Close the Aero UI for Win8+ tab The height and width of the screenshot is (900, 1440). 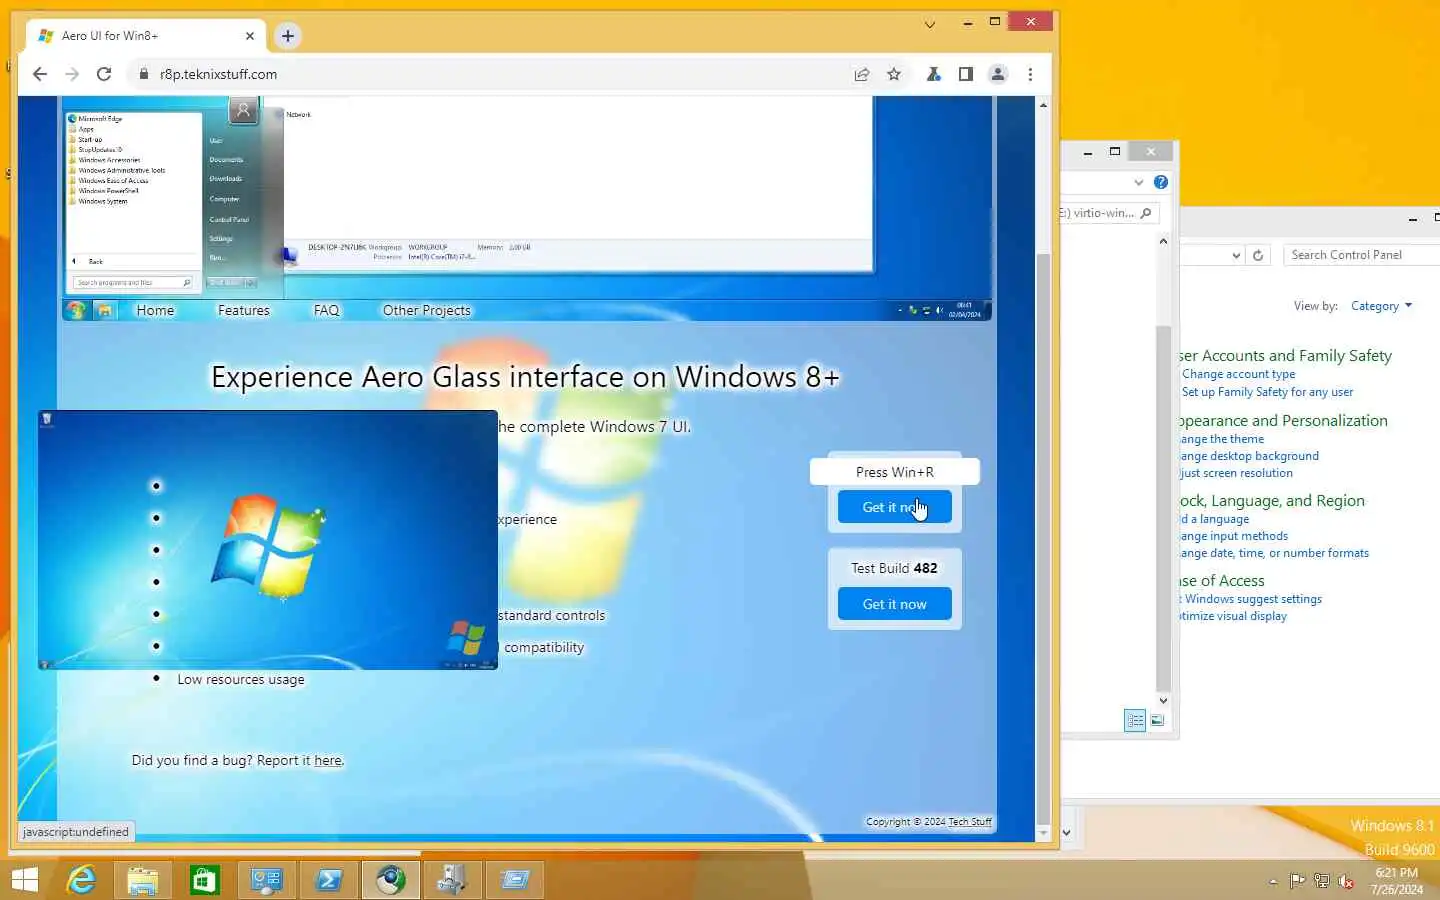(250, 36)
